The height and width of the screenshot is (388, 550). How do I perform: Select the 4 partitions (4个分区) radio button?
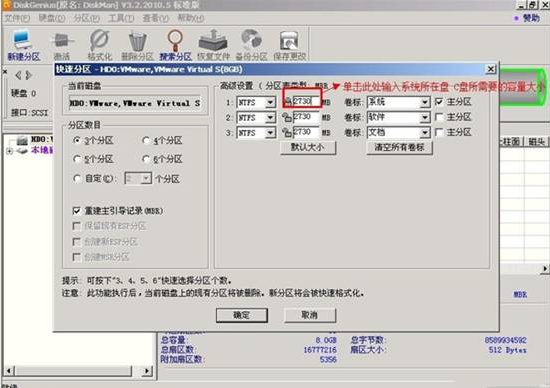click(146, 140)
